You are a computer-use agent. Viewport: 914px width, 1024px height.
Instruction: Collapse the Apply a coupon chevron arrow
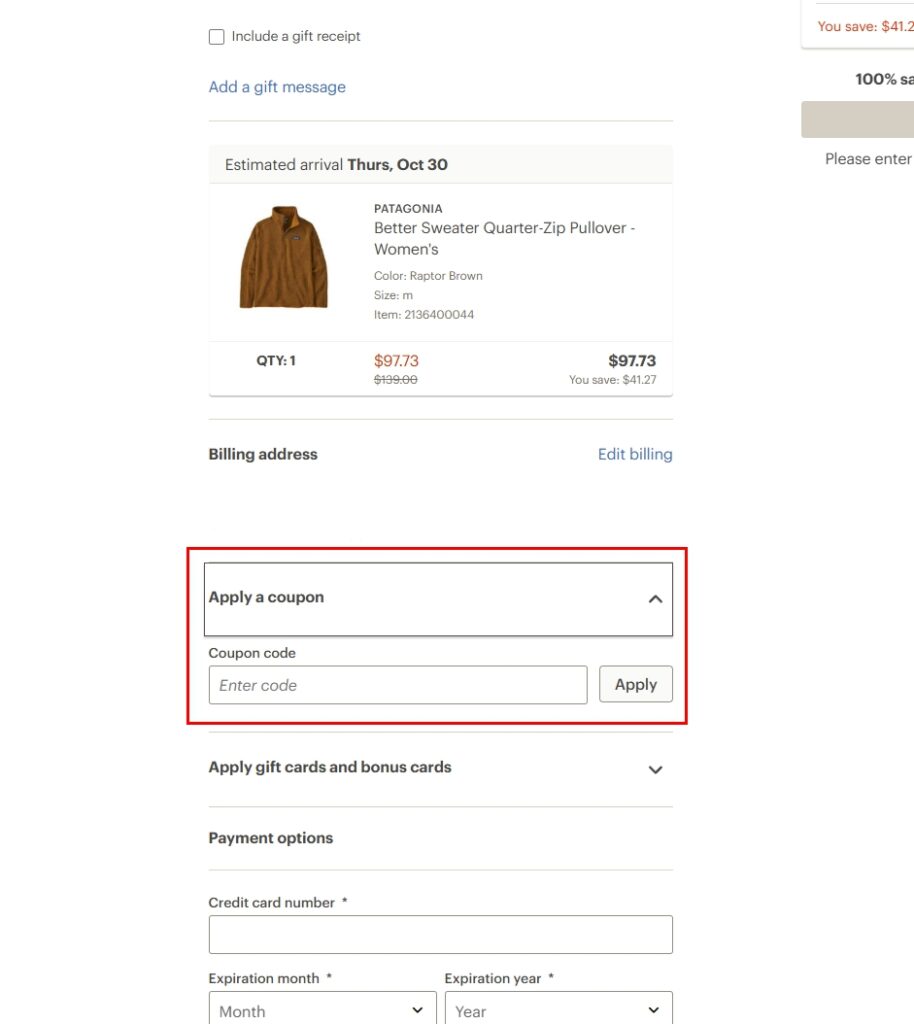click(x=655, y=599)
